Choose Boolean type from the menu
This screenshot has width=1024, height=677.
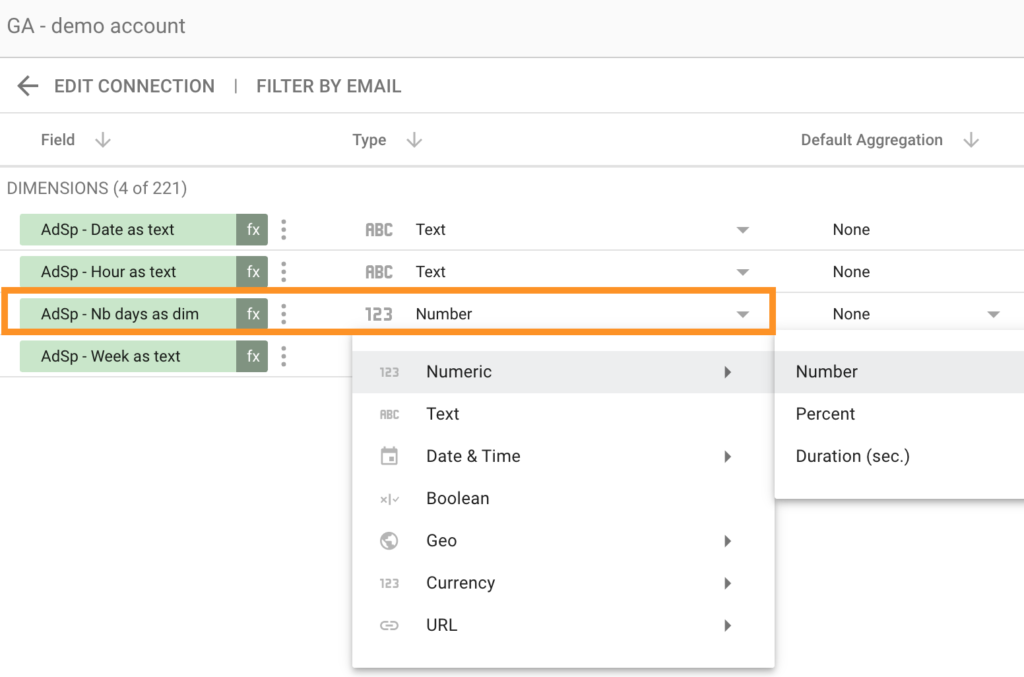(563, 499)
